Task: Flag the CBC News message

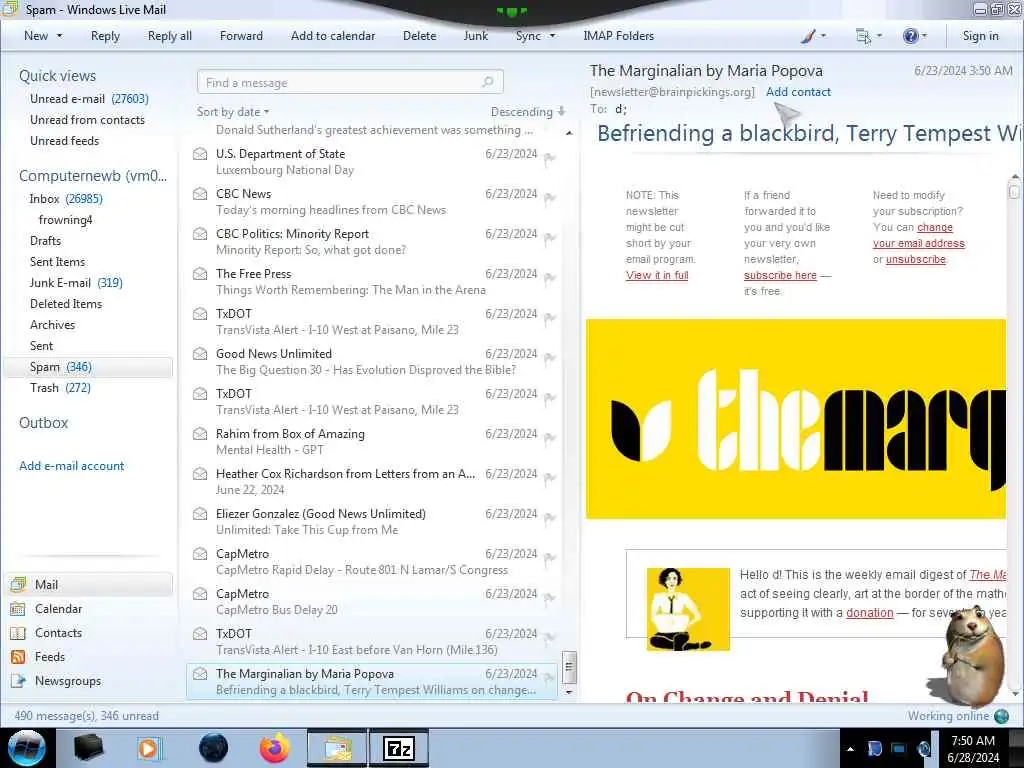Action: 550,198
